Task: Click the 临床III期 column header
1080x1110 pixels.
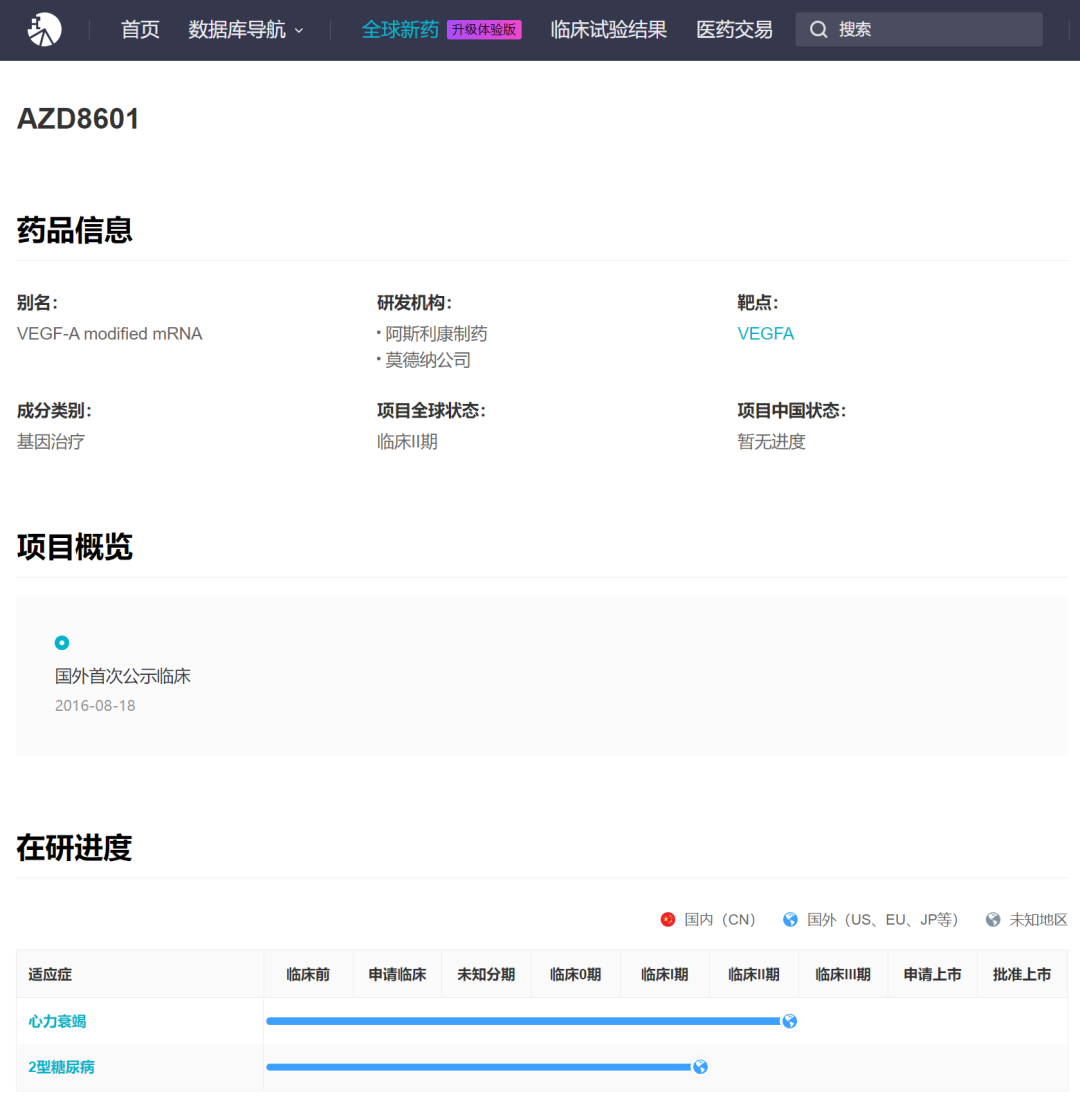Action: 843,974
